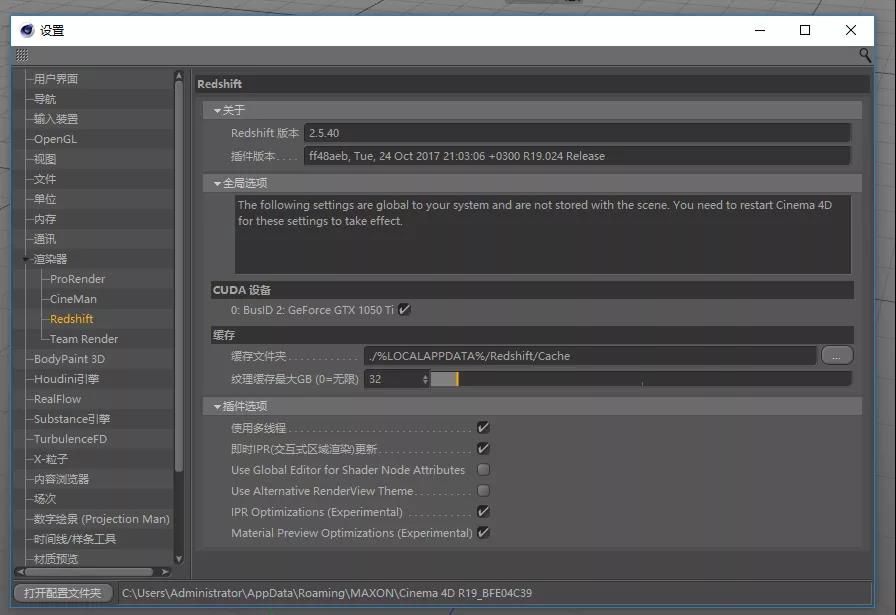Collapse the 插件选项 section

click(x=217, y=406)
